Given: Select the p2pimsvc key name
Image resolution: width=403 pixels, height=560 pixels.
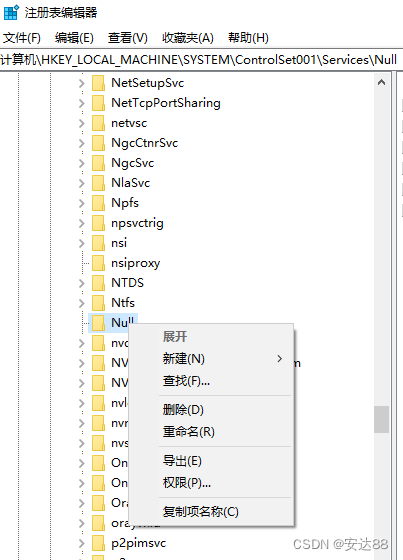Looking at the screenshot, I should click(x=139, y=544).
